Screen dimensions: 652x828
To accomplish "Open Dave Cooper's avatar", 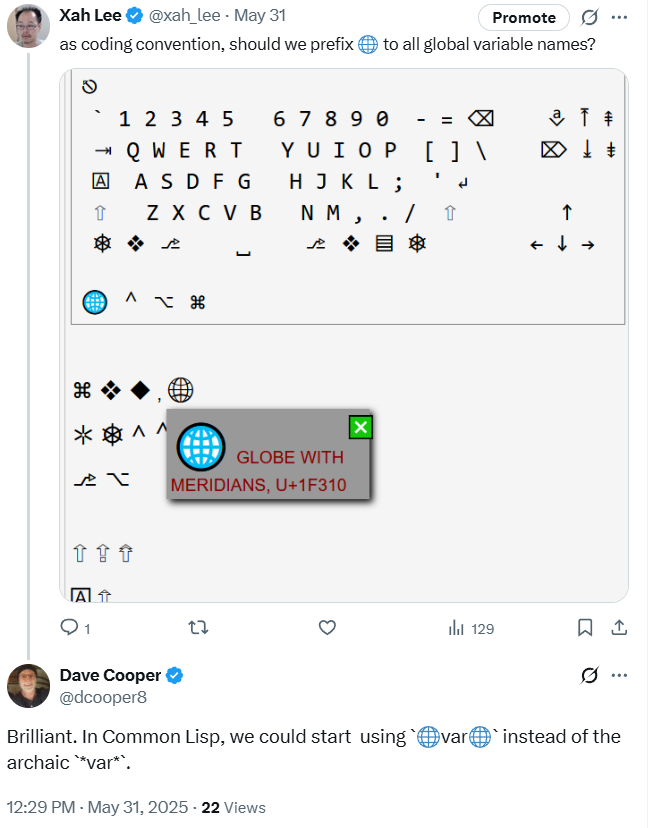I will coord(29,686).
